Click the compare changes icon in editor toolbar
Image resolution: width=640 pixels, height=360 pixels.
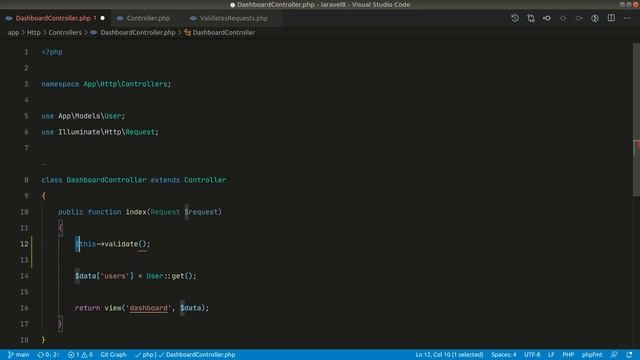[x=531, y=18]
